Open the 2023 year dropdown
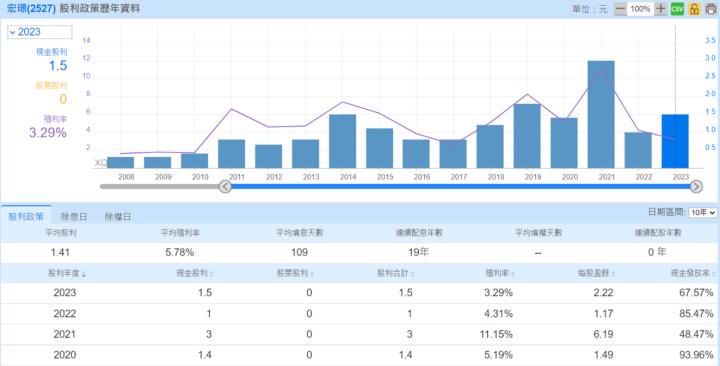Screen dimensions: 720x366 coord(39,32)
